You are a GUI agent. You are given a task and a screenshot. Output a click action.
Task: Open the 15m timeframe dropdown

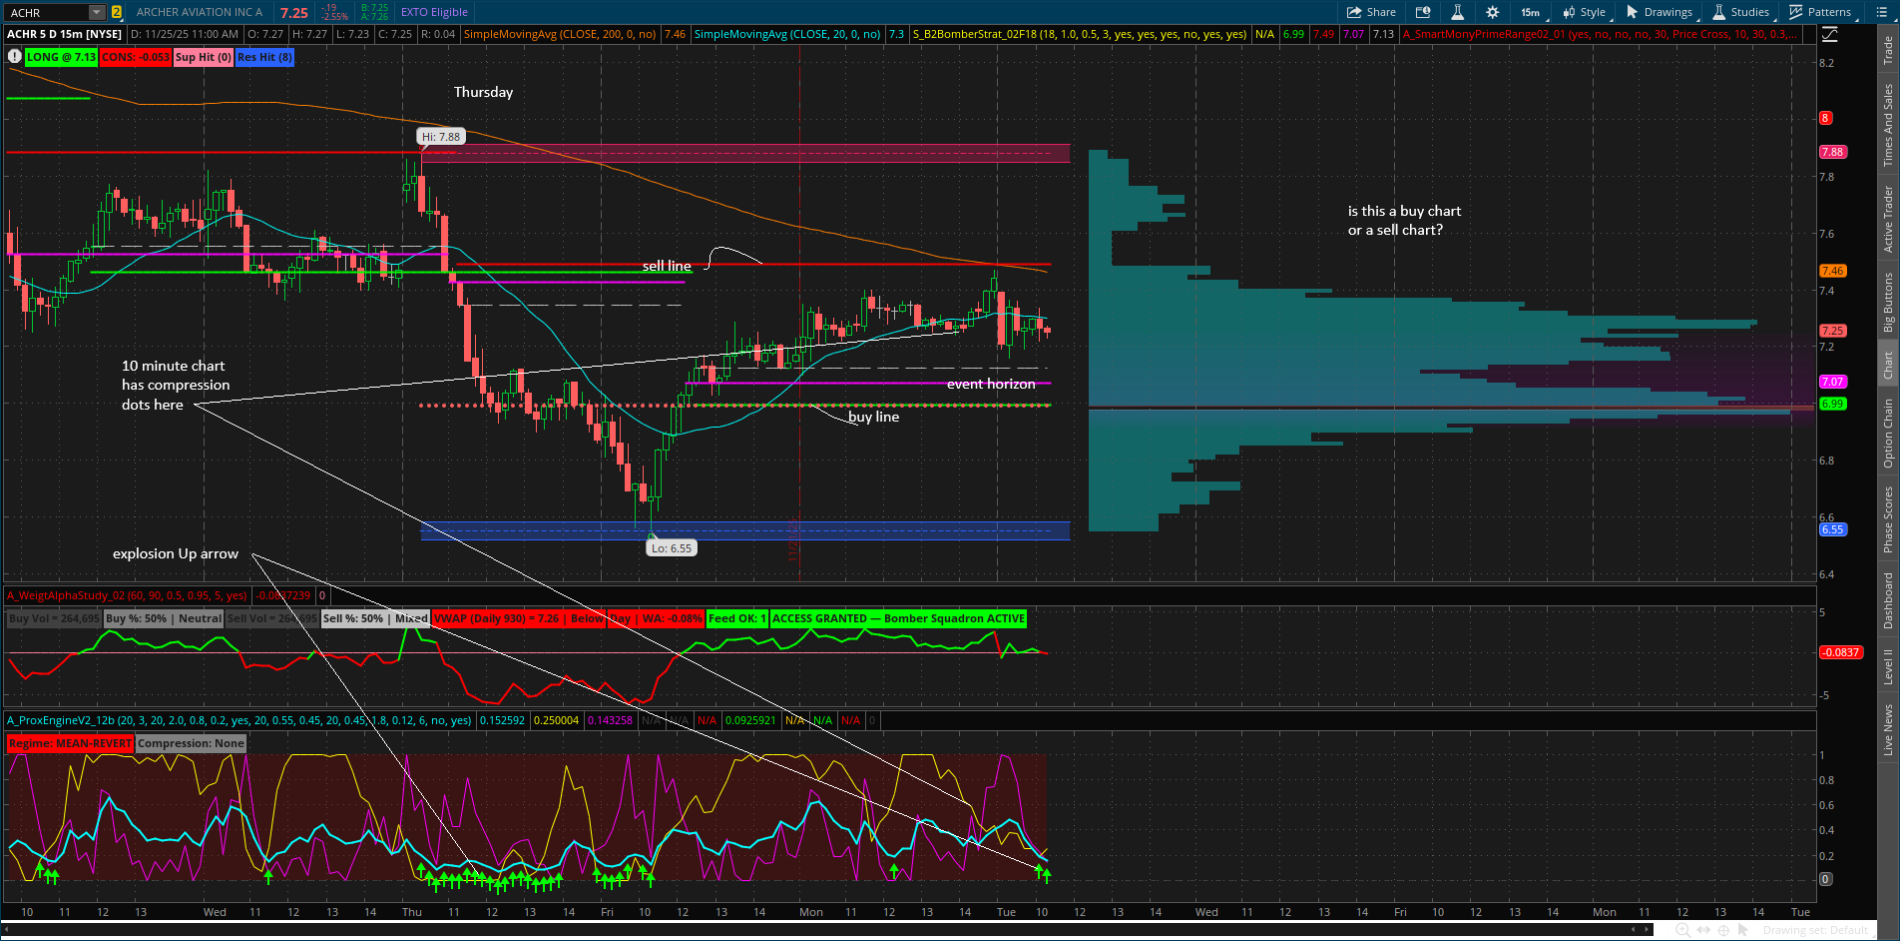1529,12
